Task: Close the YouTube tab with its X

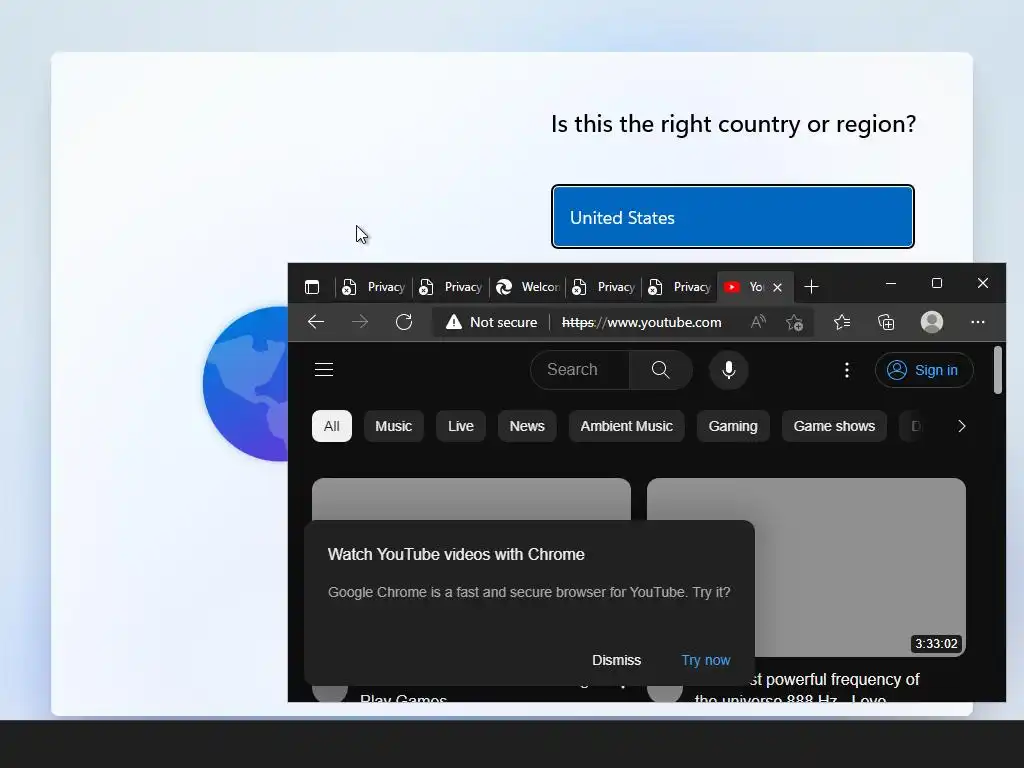Action: (x=777, y=287)
